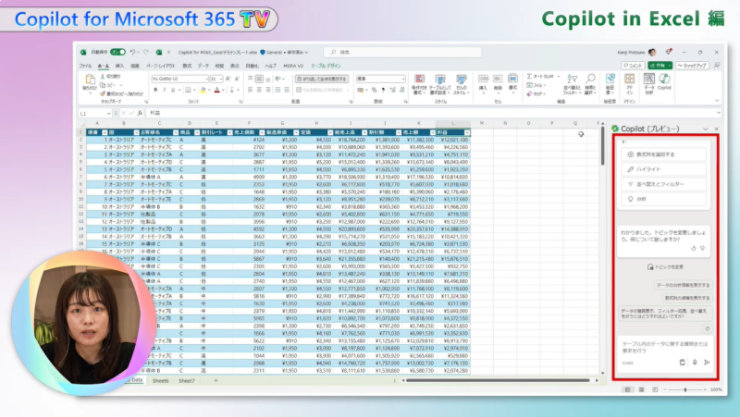
Task: Click the send arrow in Copilot prompt
Action: pyautogui.click(x=707, y=362)
